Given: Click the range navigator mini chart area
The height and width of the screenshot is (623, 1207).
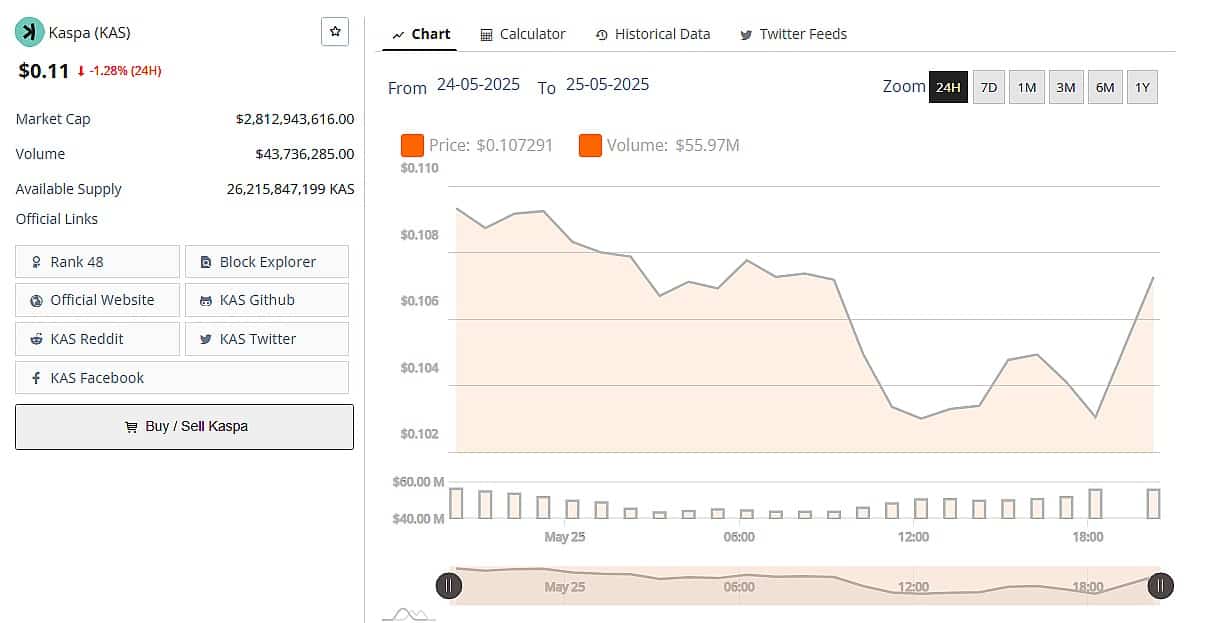Looking at the screenshot, I should click(805, 586).
